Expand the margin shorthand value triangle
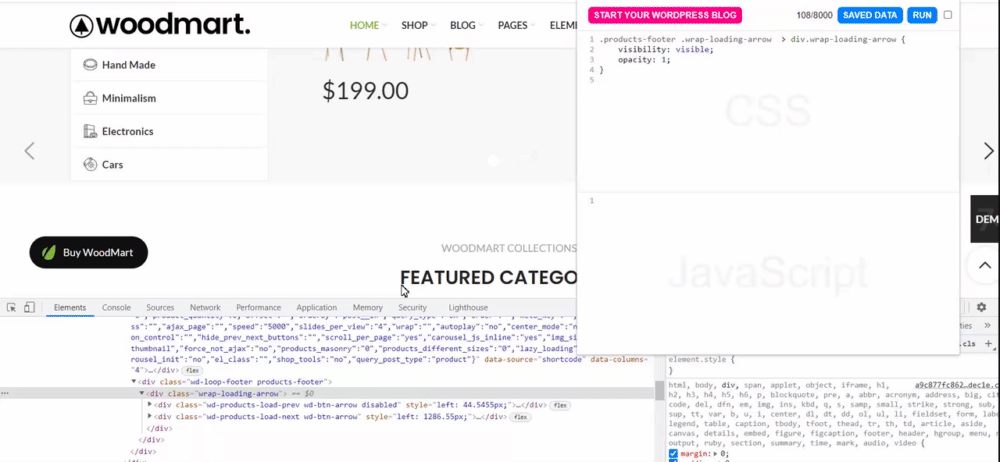Screen dimensions: 1000x462 click(x=714, y=454)
